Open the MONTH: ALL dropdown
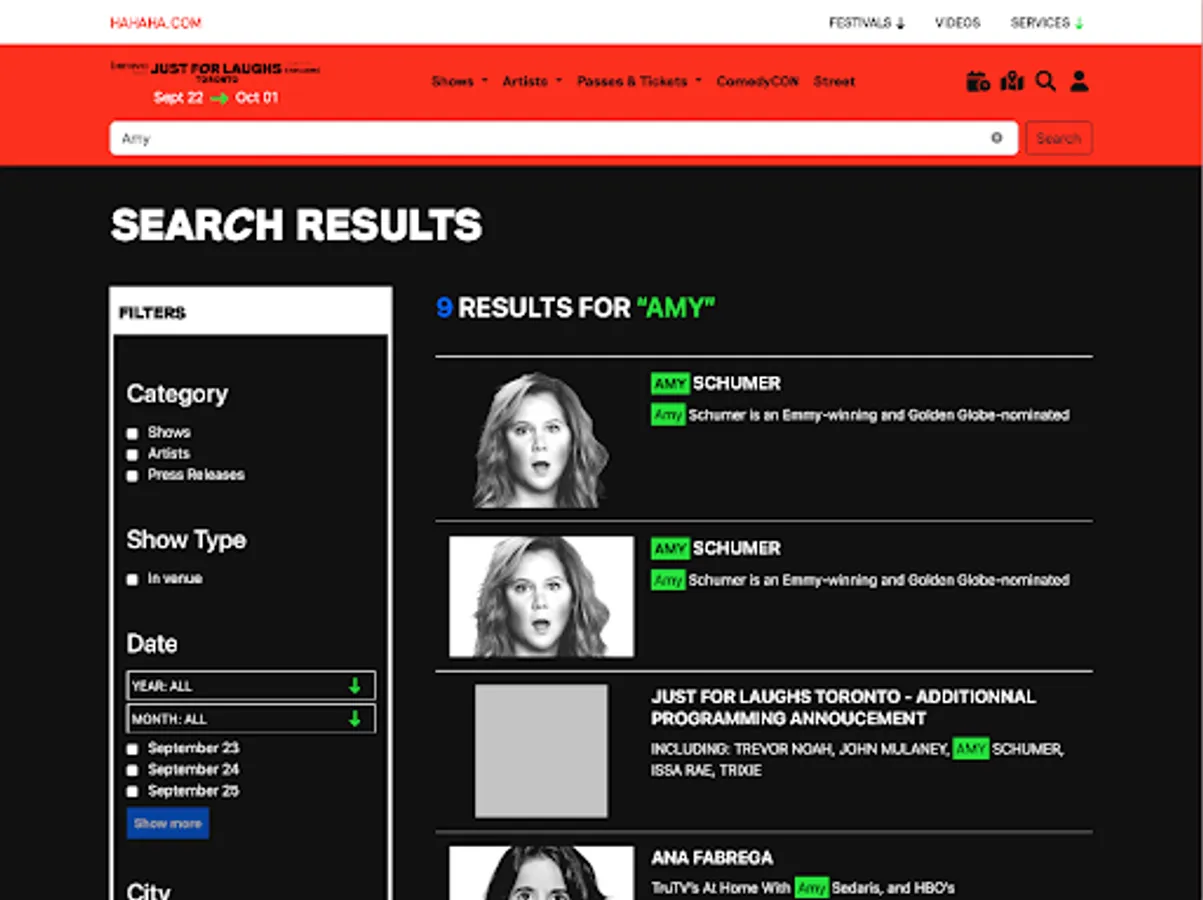1203x900 pixels. [x=251, y=719]
